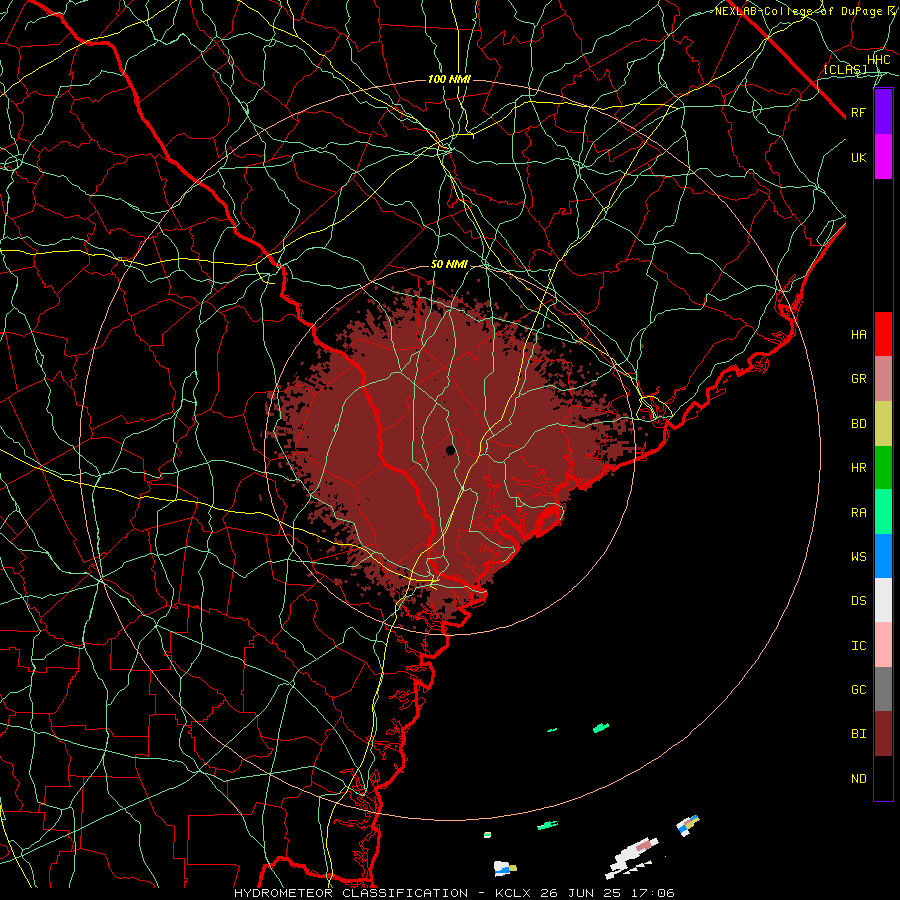Click the KCLX radar site identifier
Image resolution: width=900 pixels, height=900 pixels.
point(513,893)
